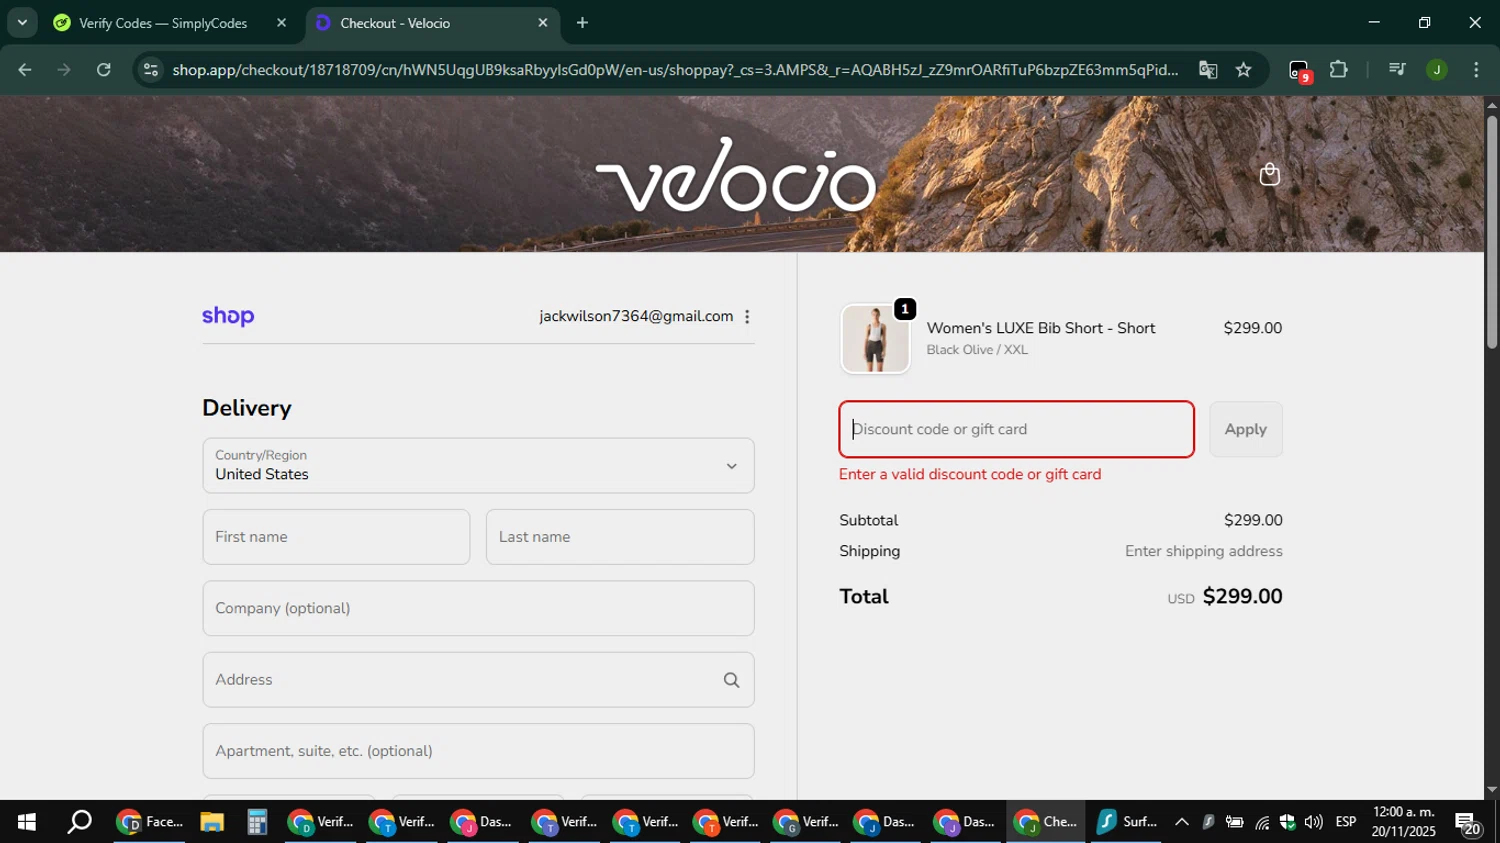Viewport: 1500px width, 843px height.
Task: Go back to the previous page
Action: tap(25, 70)
